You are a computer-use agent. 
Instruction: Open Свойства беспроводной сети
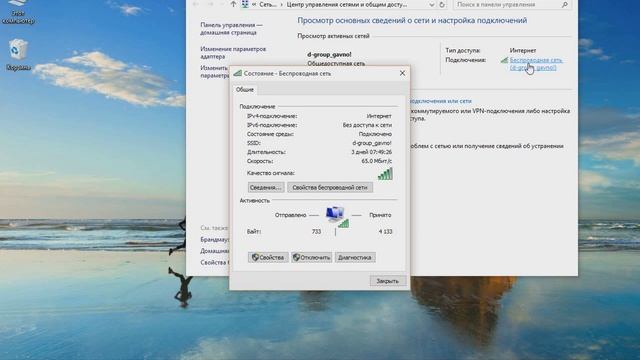pyautogui.click(x=330, y=187)
